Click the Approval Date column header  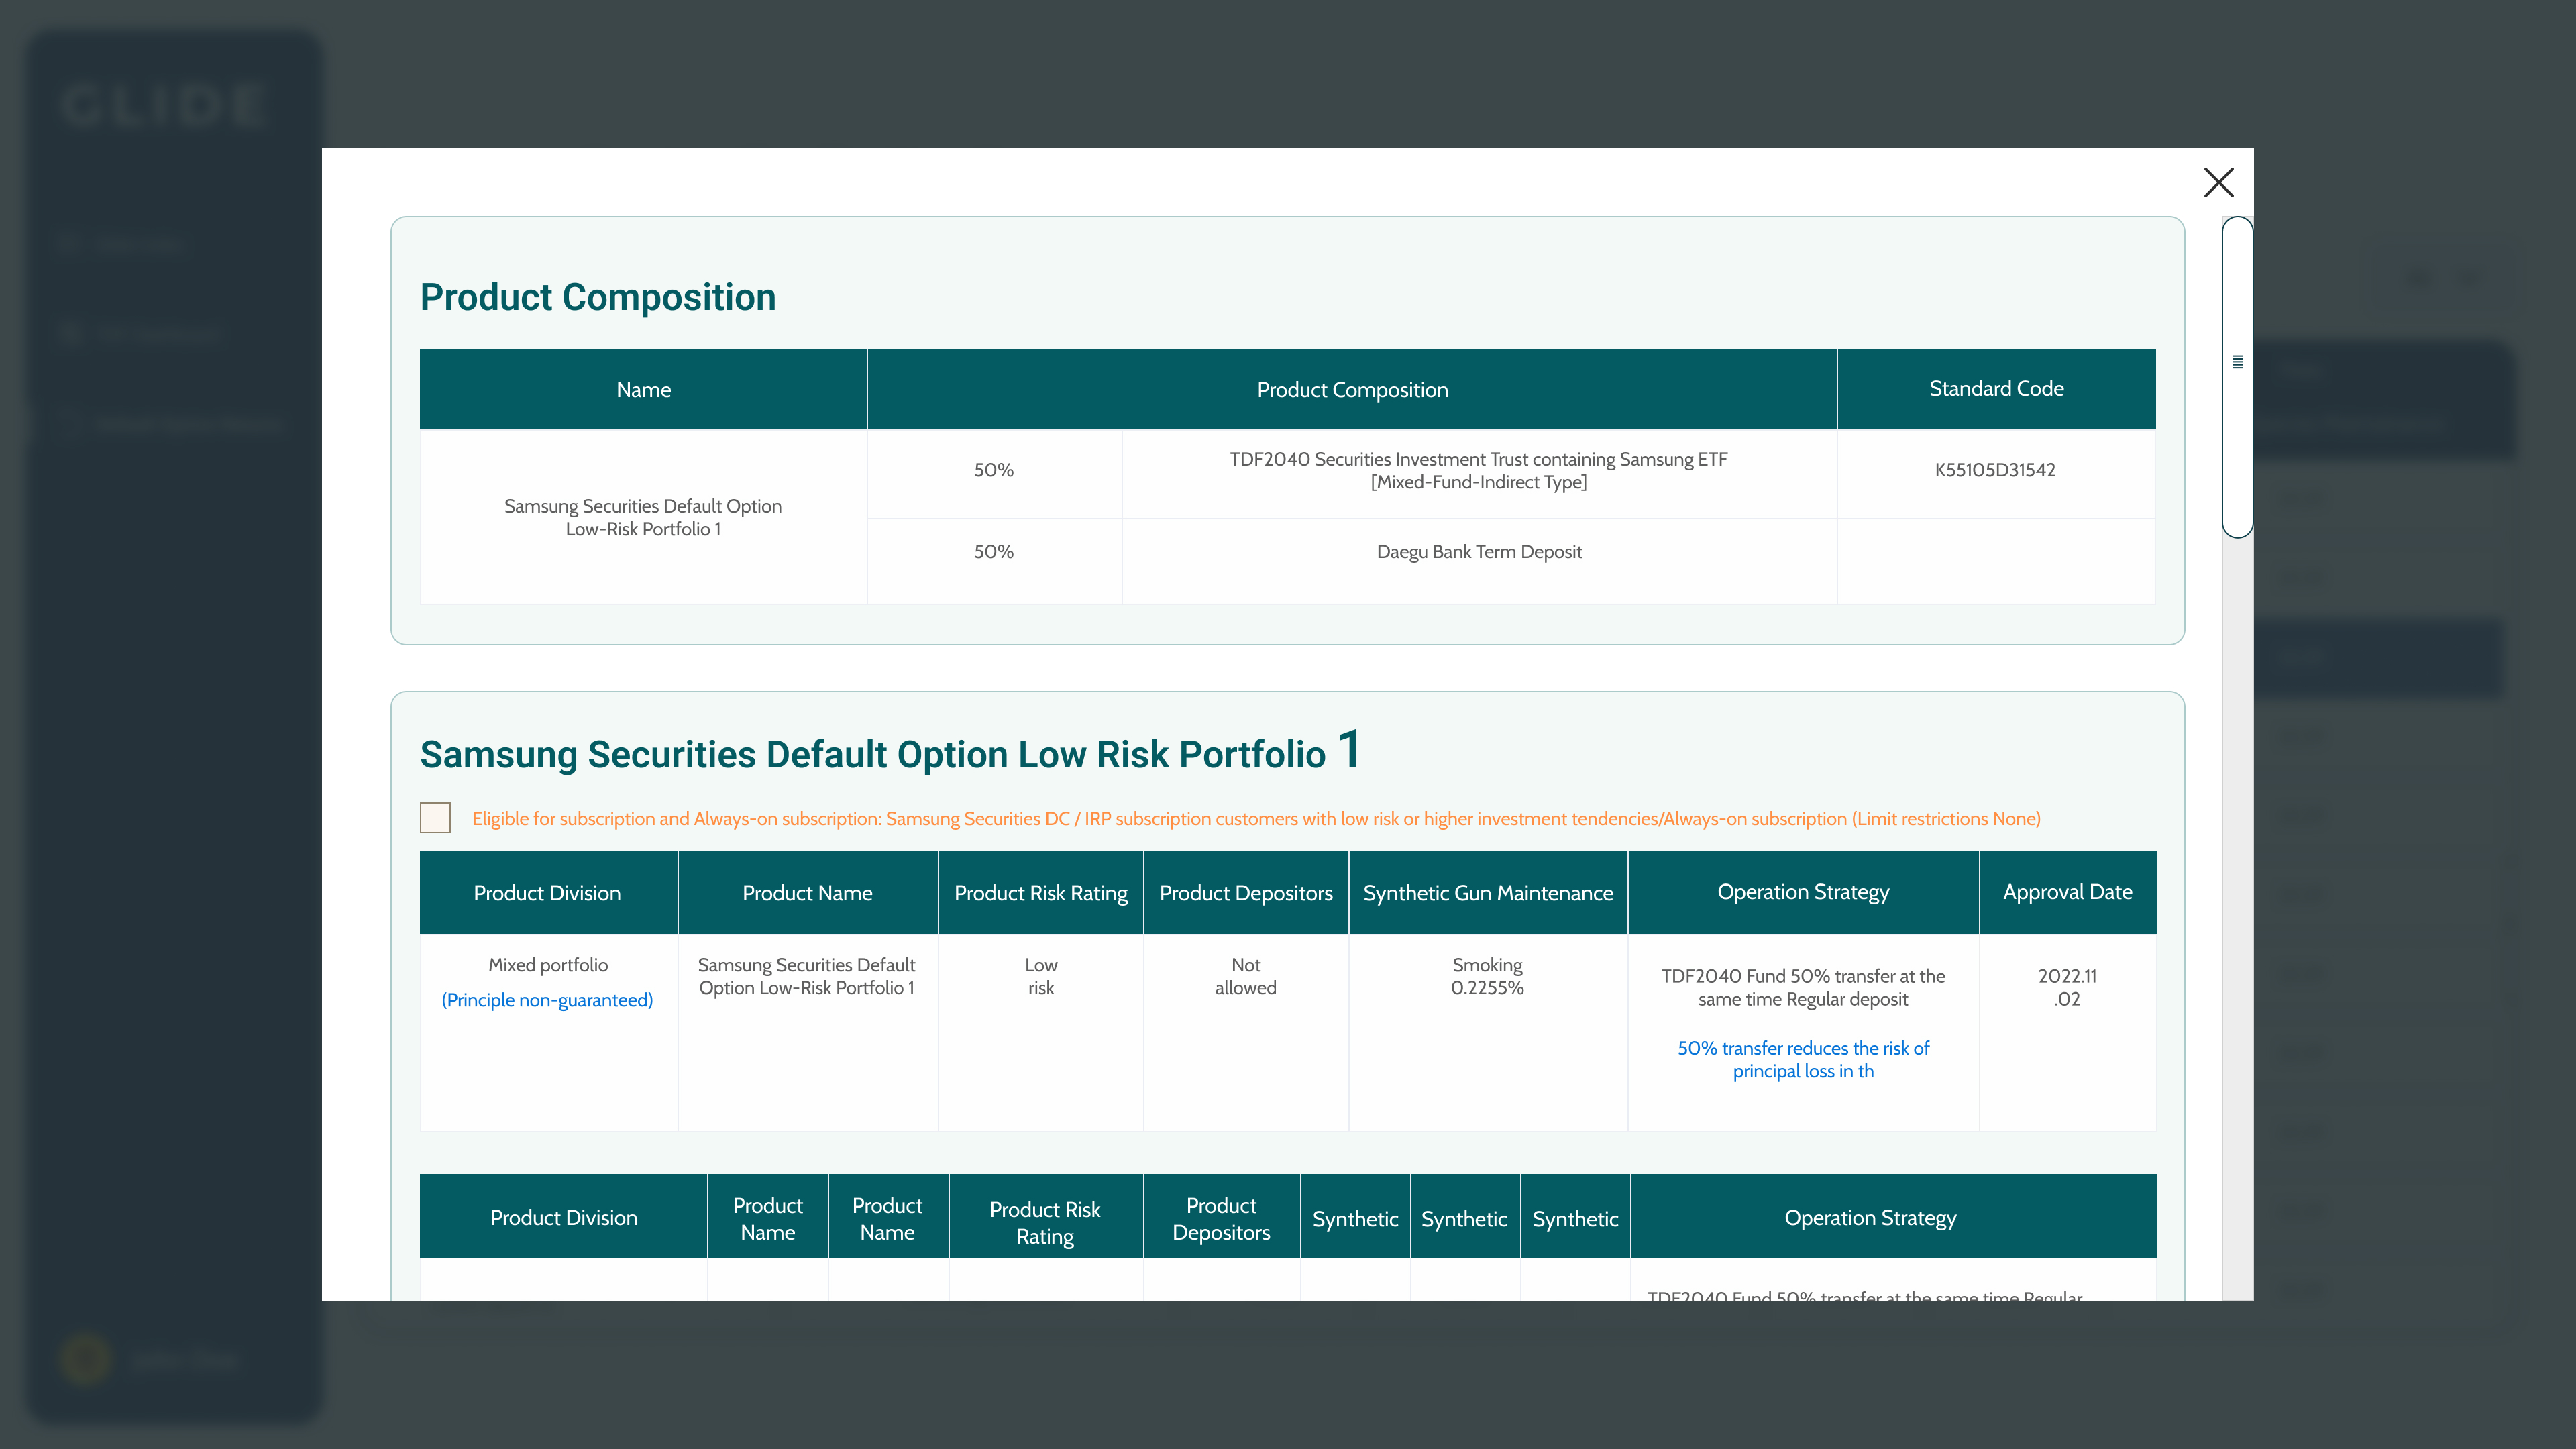(2067, 893)
